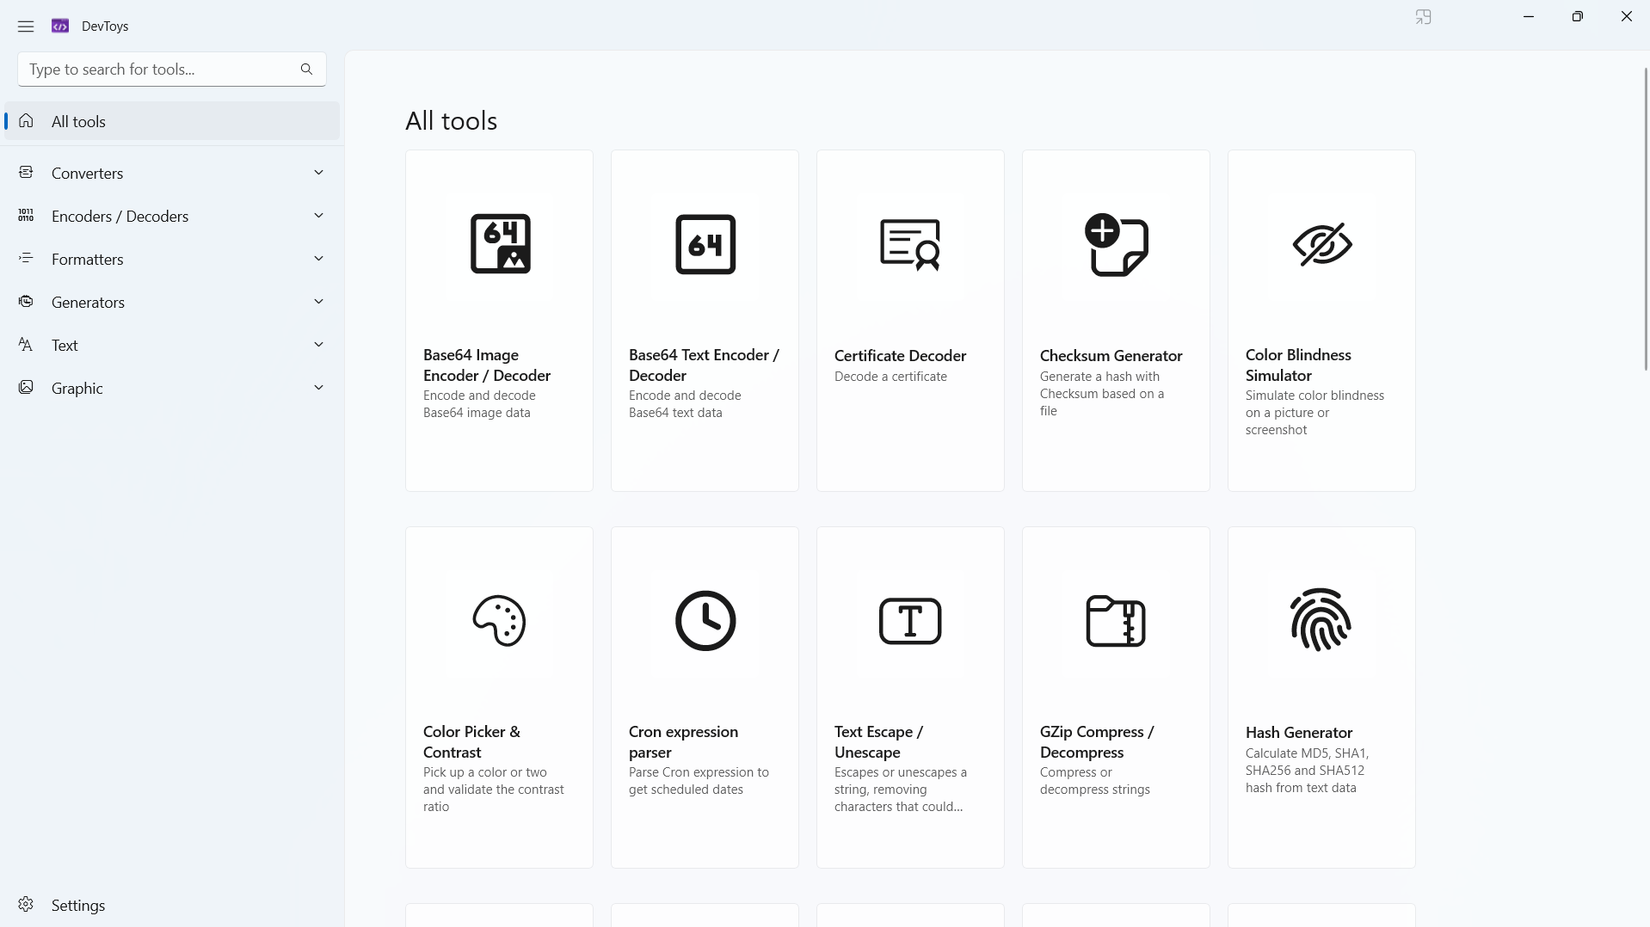Expand the Encoders / Decoders section

click(170, 215)
